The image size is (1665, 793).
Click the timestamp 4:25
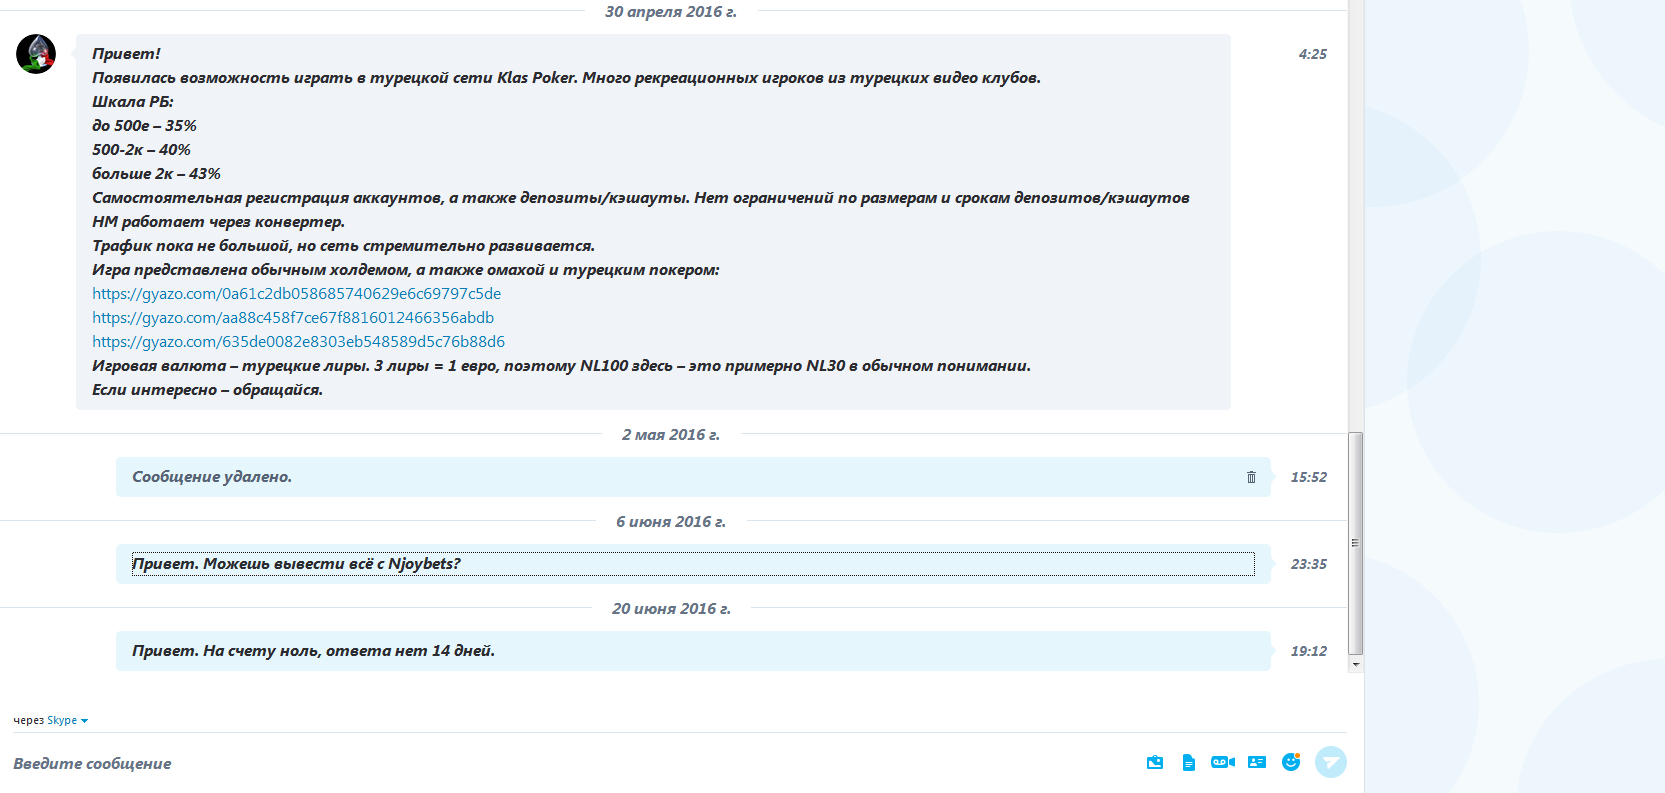[x=1312, y=54]
